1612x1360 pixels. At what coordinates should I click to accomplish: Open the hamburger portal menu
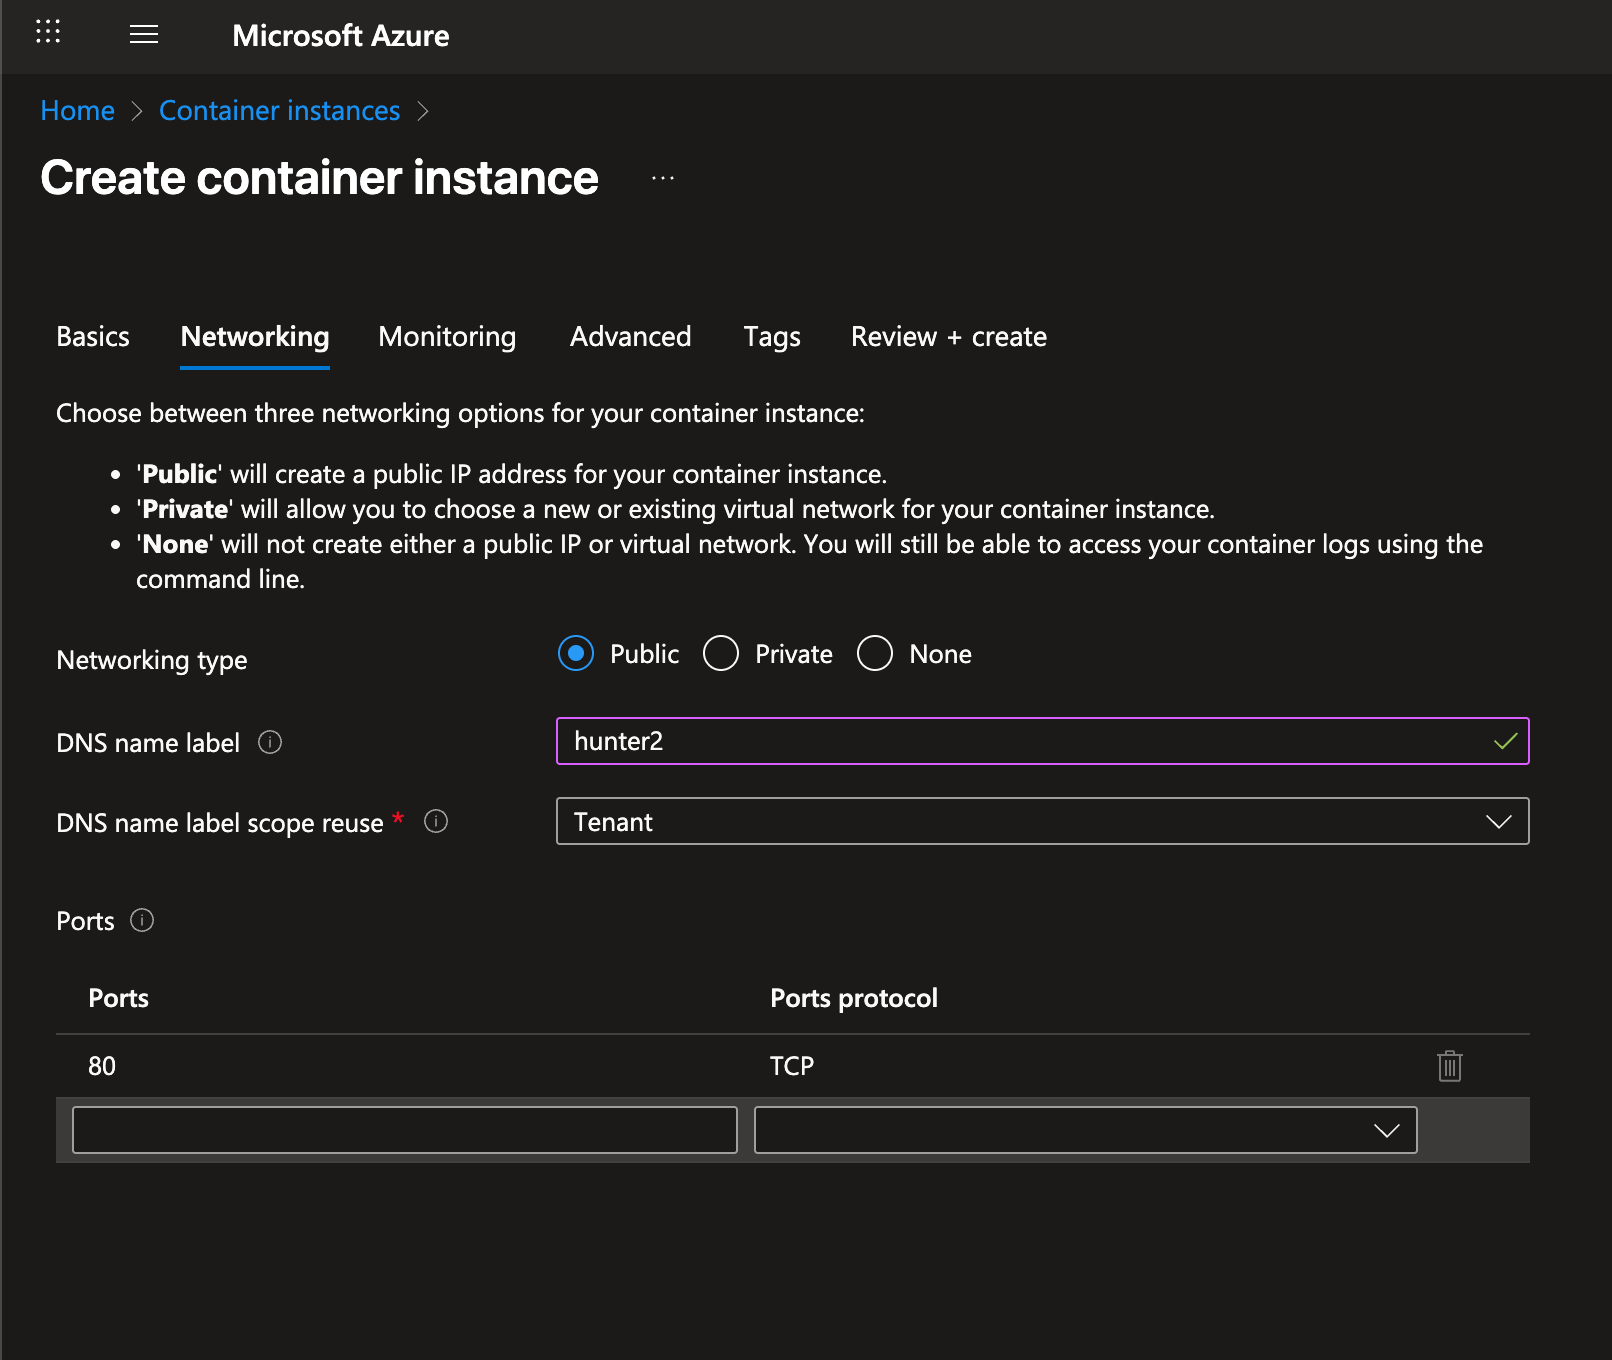[144, 35]
